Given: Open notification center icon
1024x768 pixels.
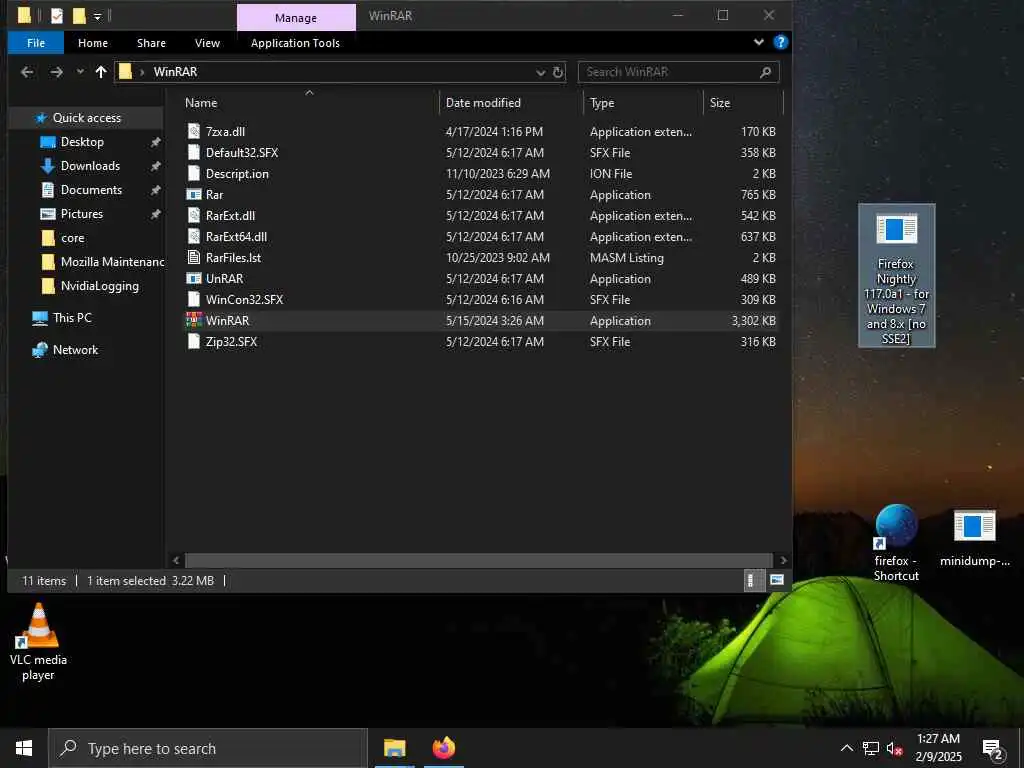Looking at the screenshot, I should (993, 748).
